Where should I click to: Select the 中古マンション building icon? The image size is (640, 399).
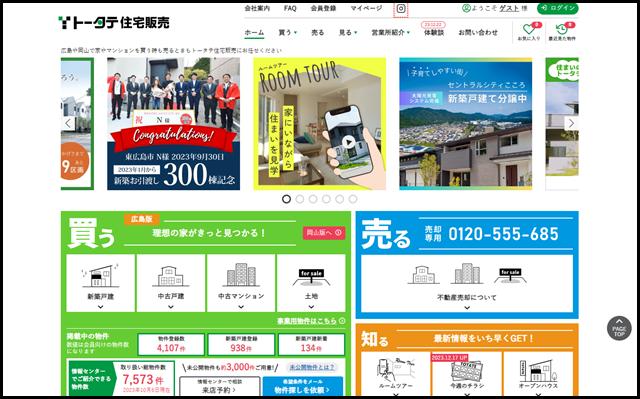click(x=241, y=275)
